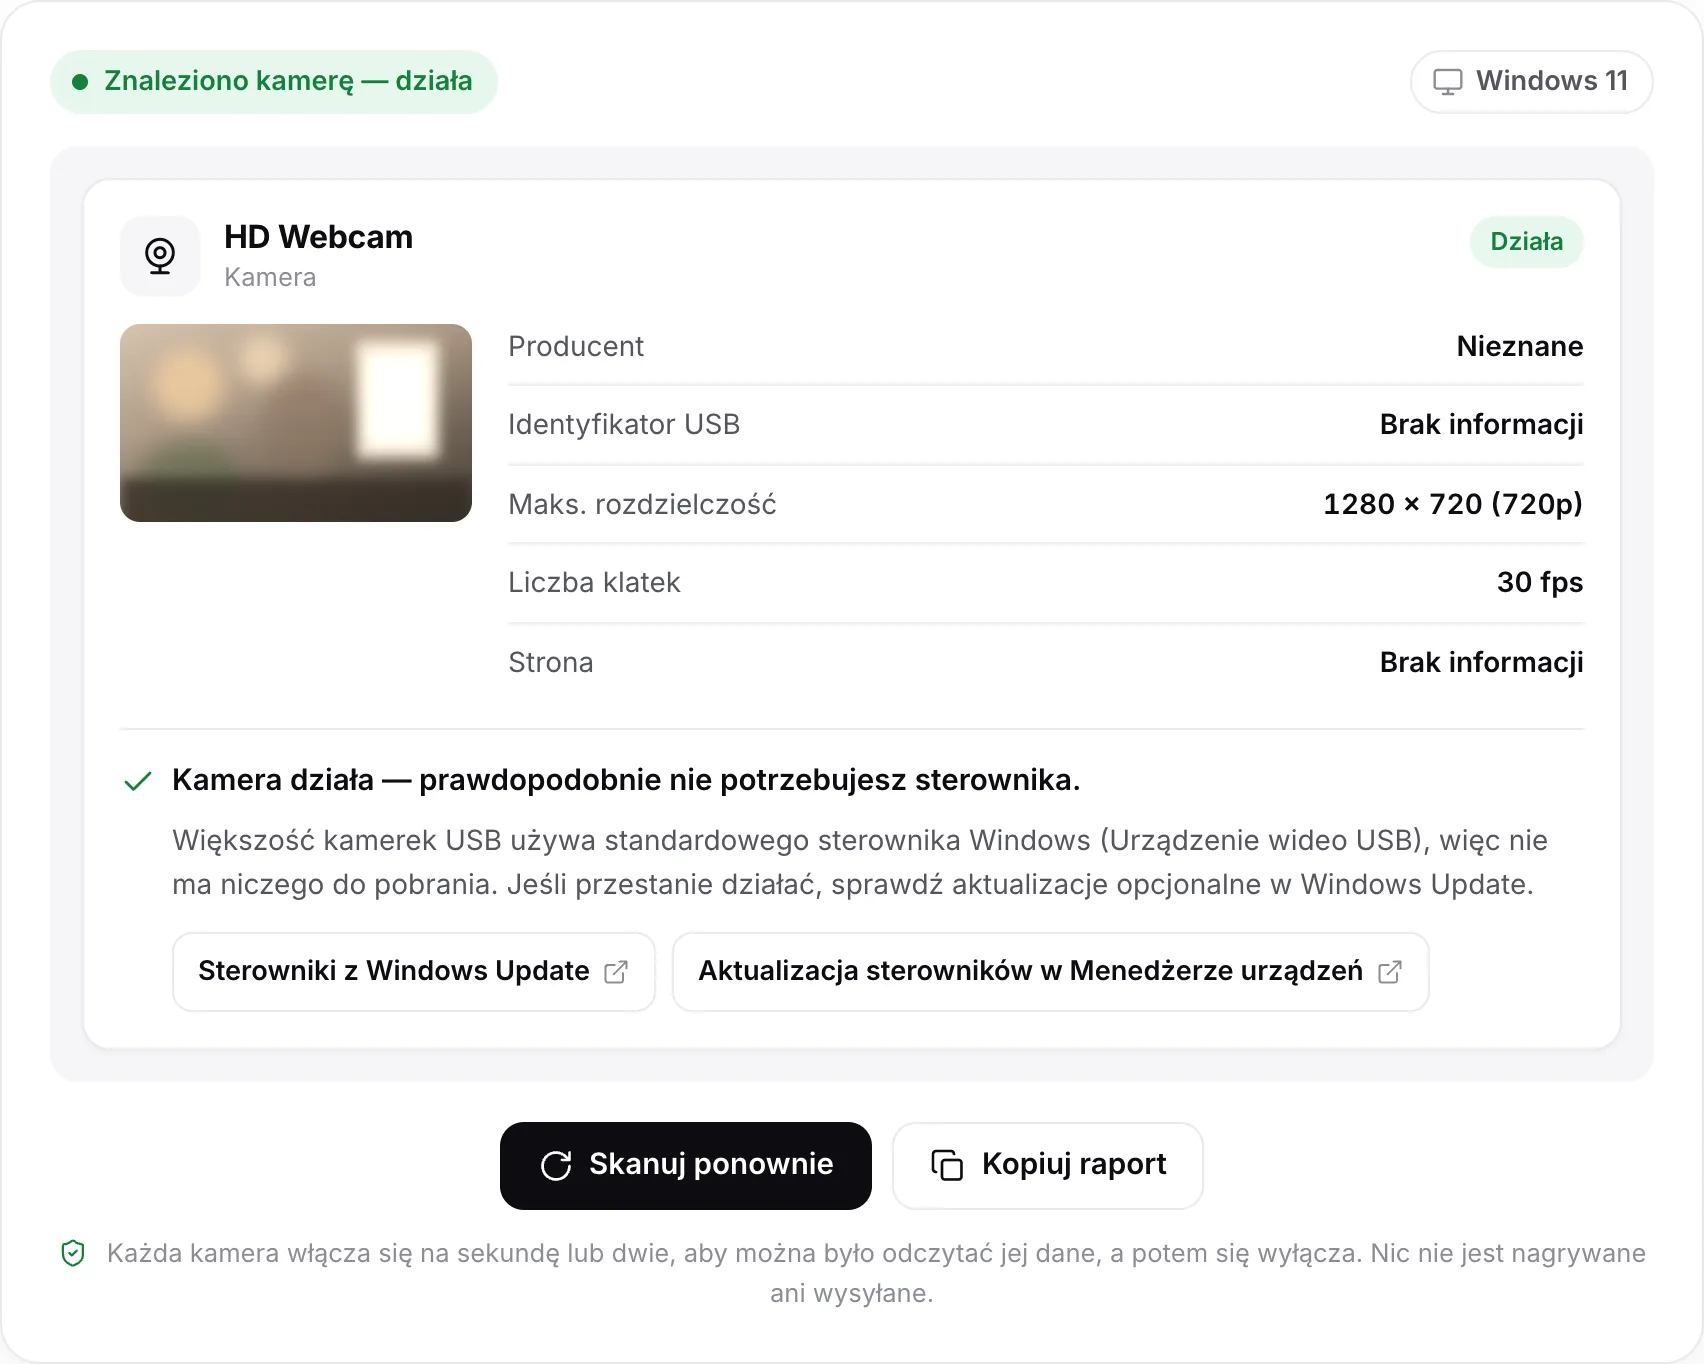This screenshot has height=1364, width=1704.
Task: Select the HD Webcam device name
Action: tap(318, 237)
